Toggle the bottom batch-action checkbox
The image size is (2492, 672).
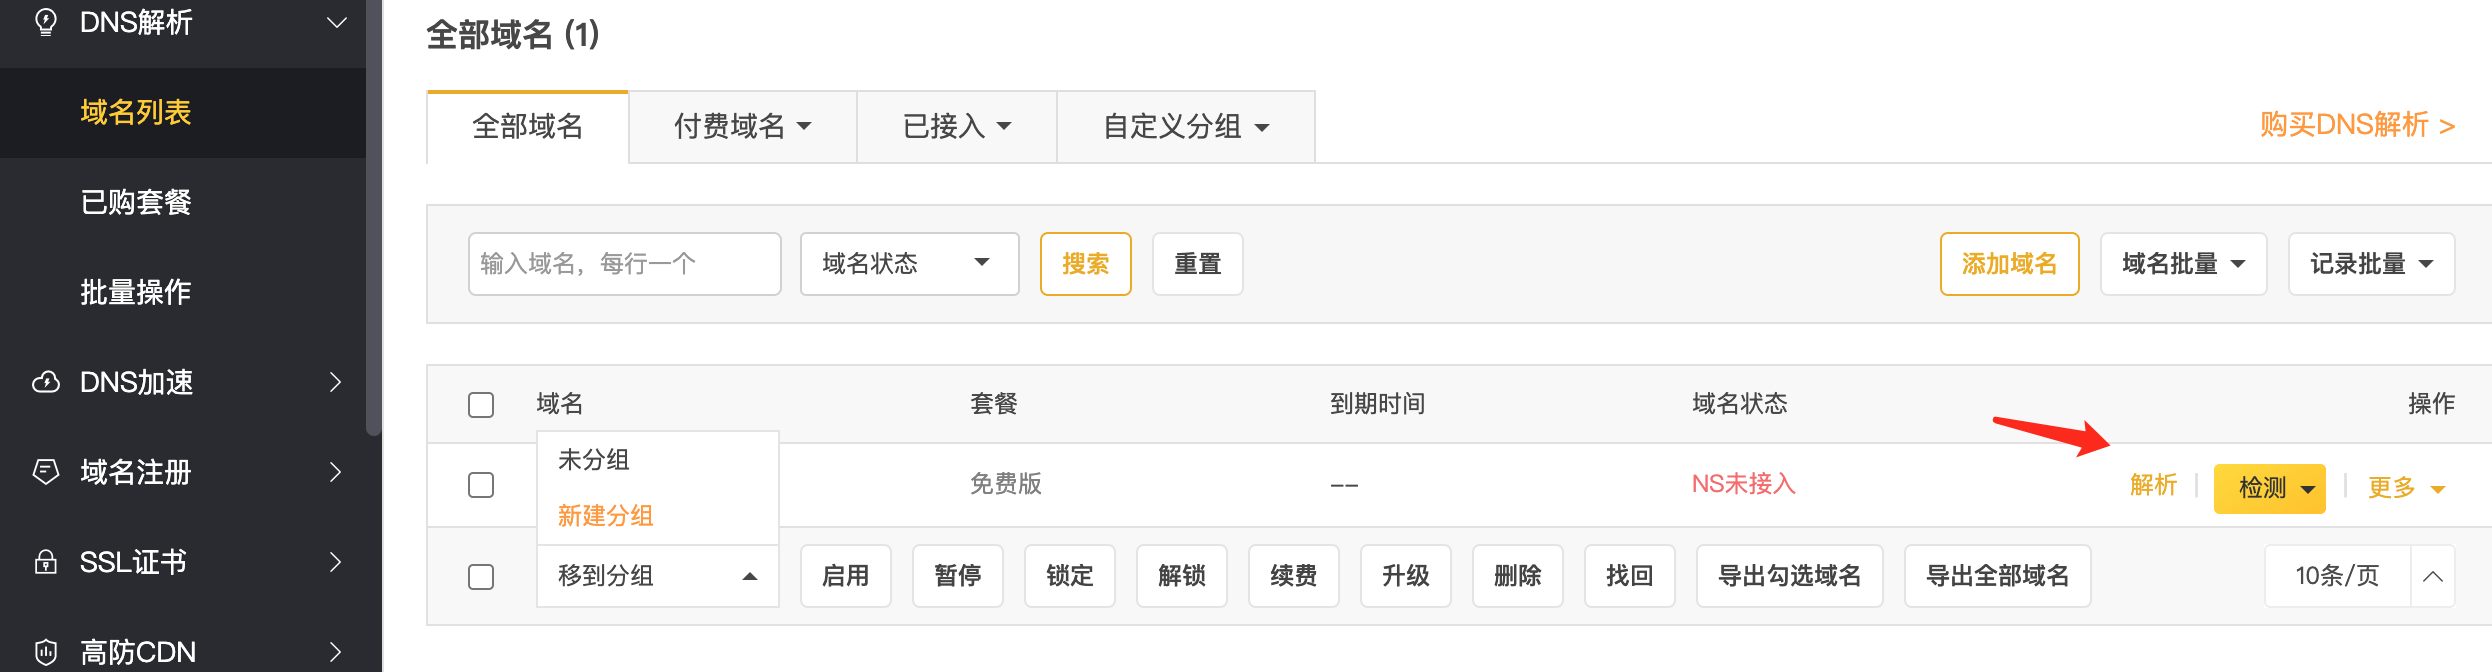[x=481, y=577]
